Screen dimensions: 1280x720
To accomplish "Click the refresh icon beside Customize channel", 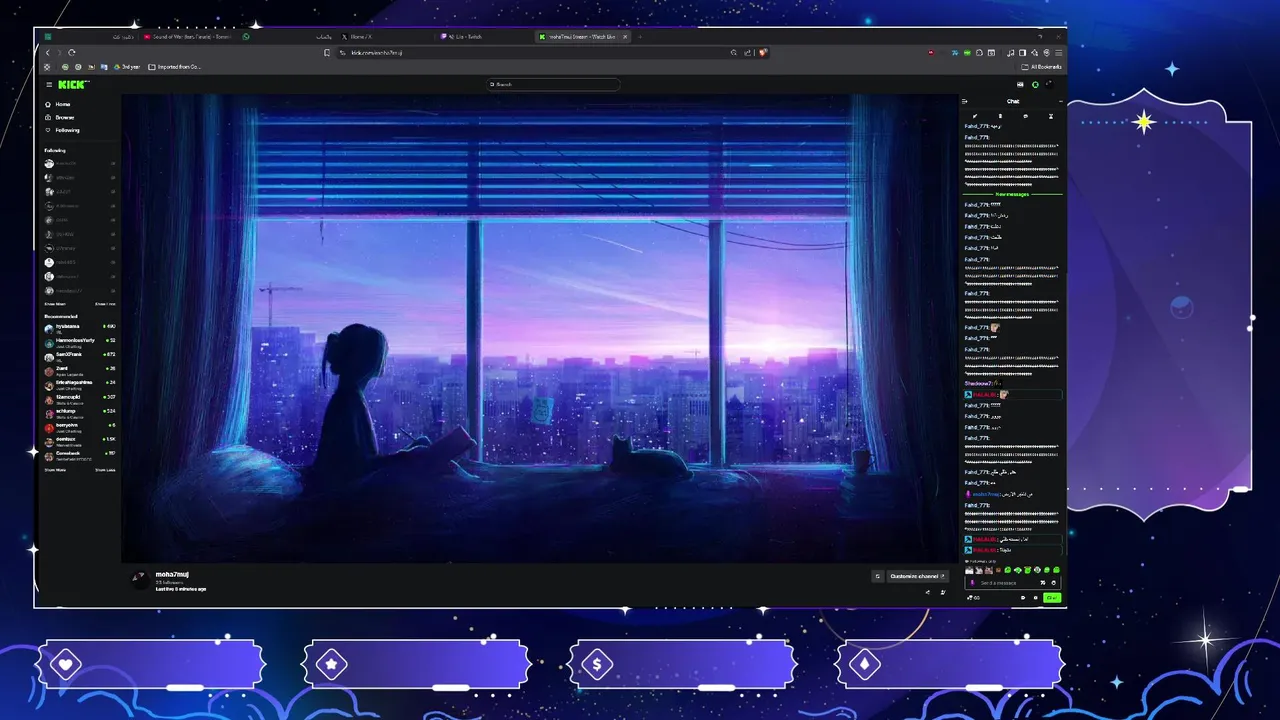I will tap(878, 576).
